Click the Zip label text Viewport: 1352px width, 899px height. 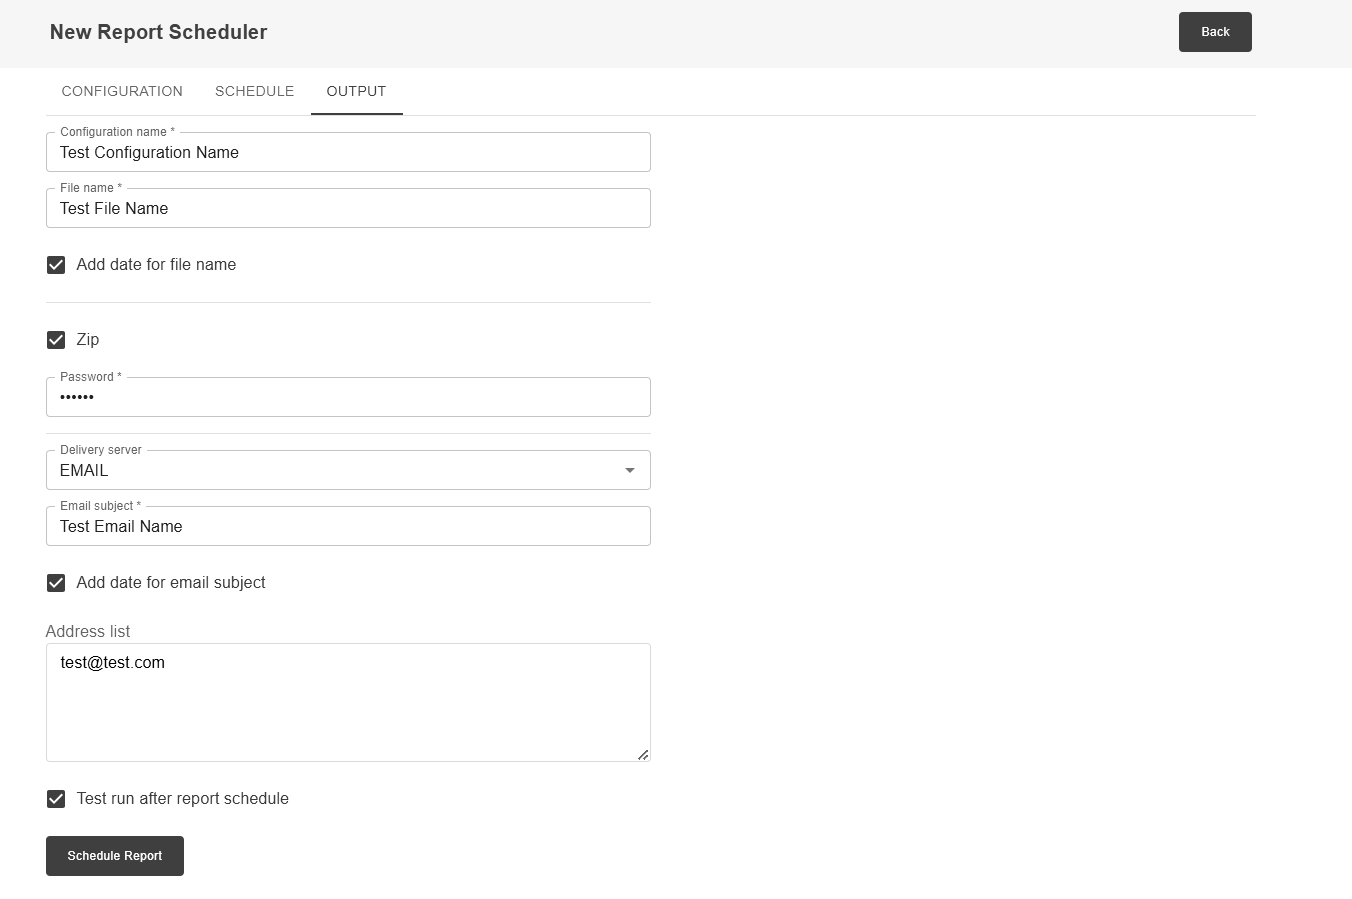(x=88, y=340)
